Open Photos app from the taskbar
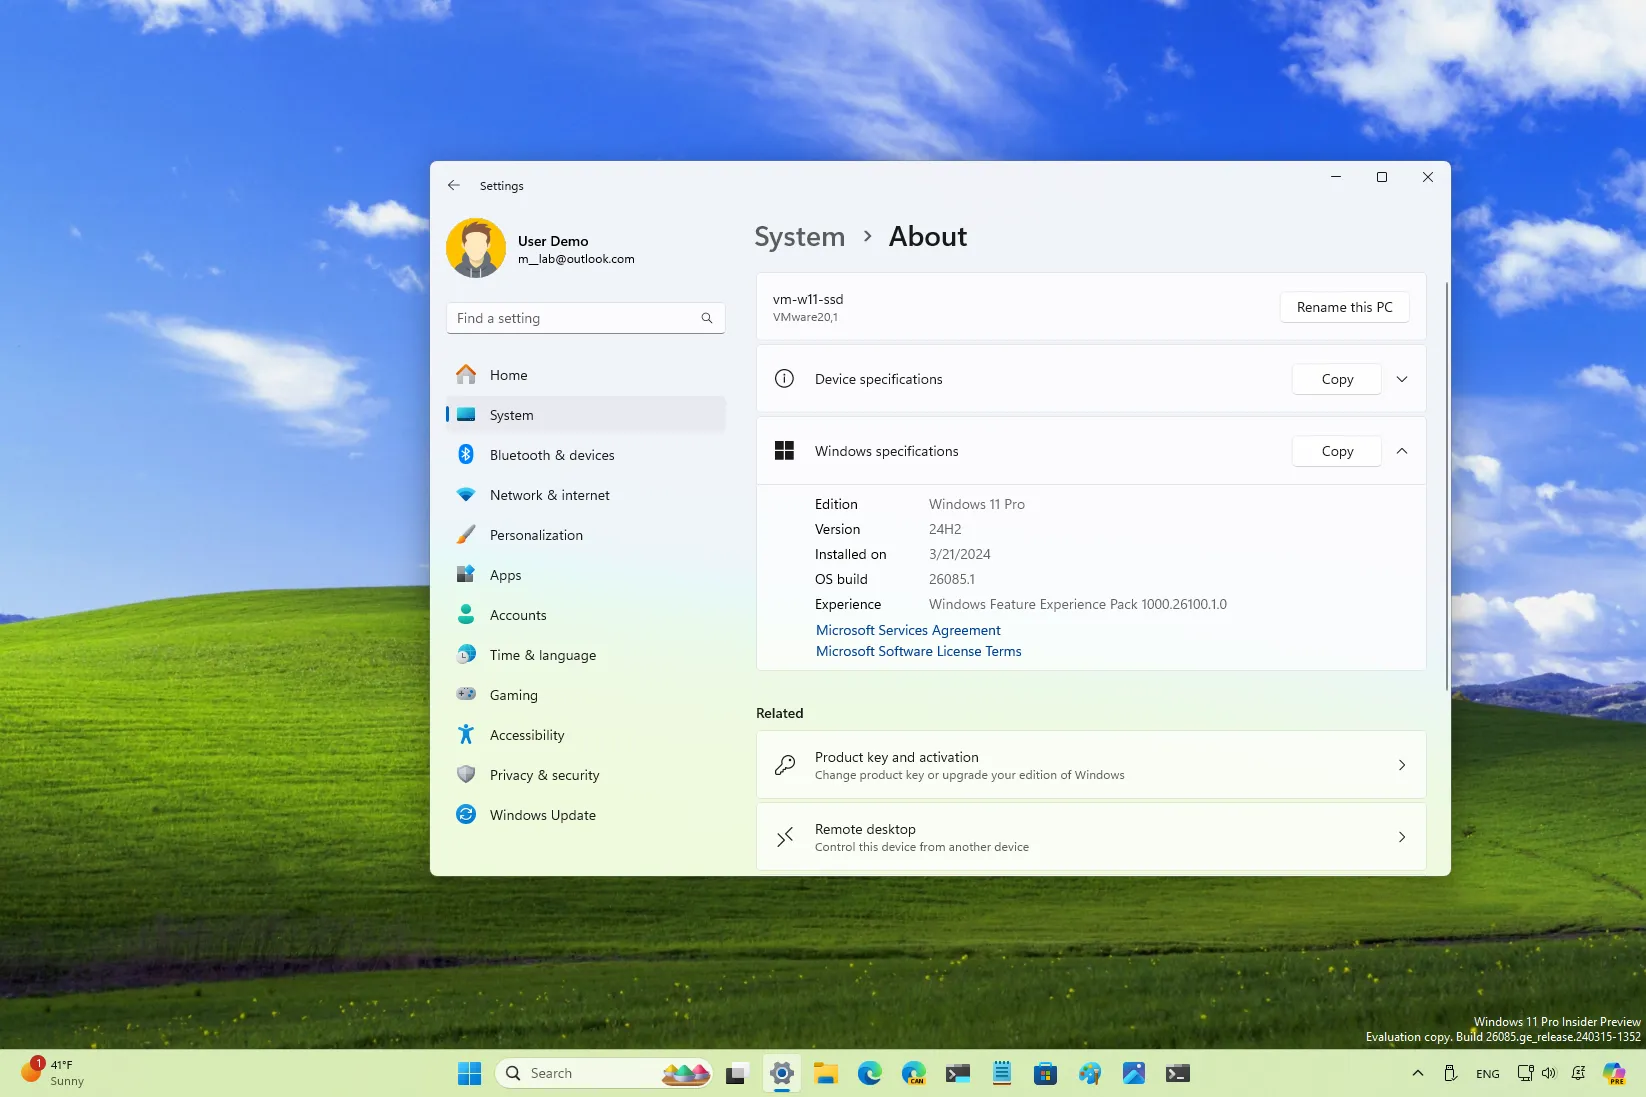This screenshot has height=1097, width=1646. point(1133,1073)
